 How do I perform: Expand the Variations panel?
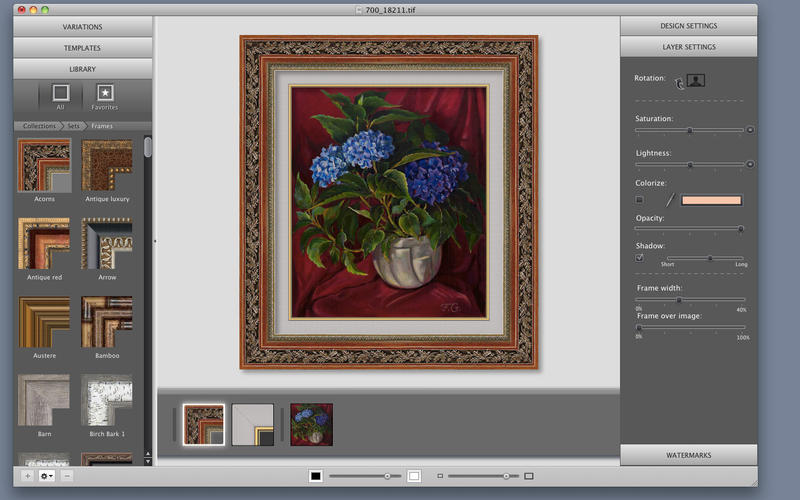[83, 27]
